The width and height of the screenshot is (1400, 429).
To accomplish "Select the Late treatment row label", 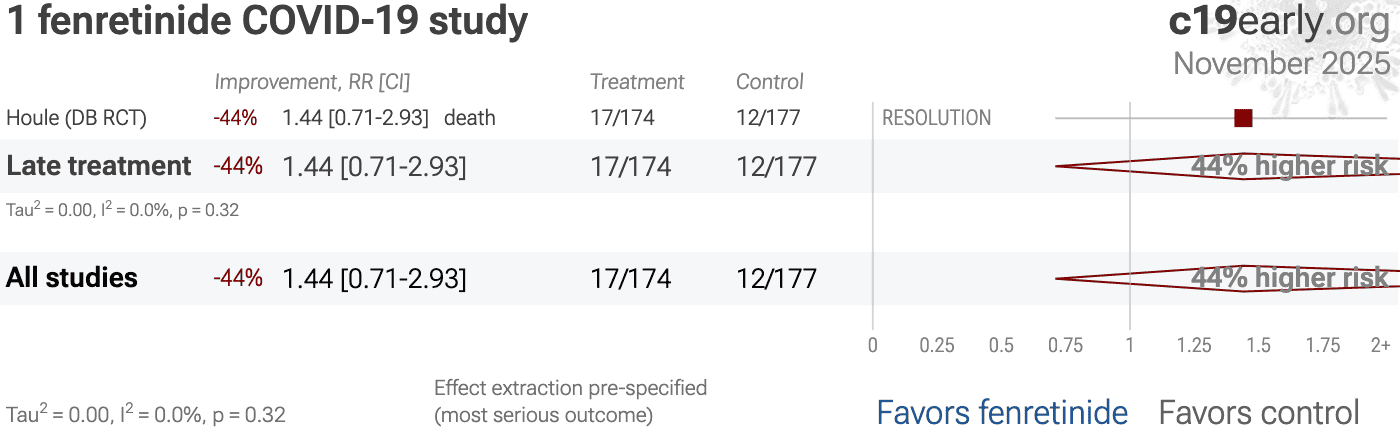I will pos(99,166).
